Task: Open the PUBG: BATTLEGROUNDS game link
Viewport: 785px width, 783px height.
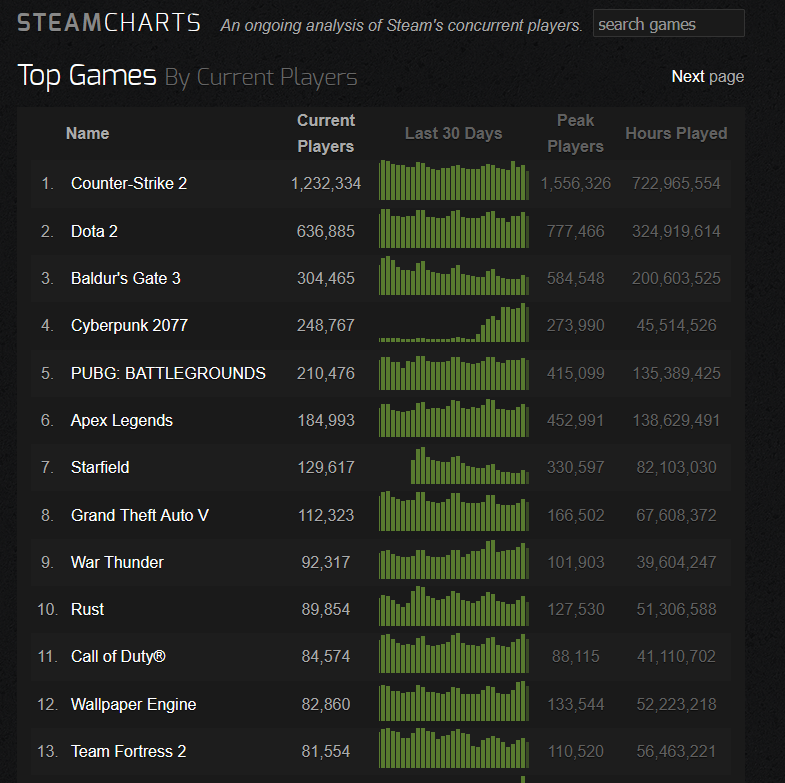Action: pos(168,373)
